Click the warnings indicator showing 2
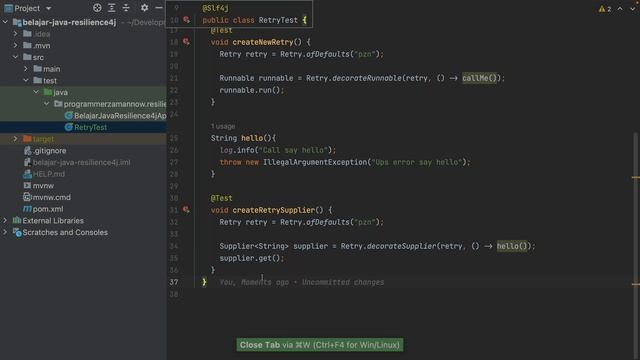Image resolution: width=640 pixels, height=360 pixels. (605, 9)
